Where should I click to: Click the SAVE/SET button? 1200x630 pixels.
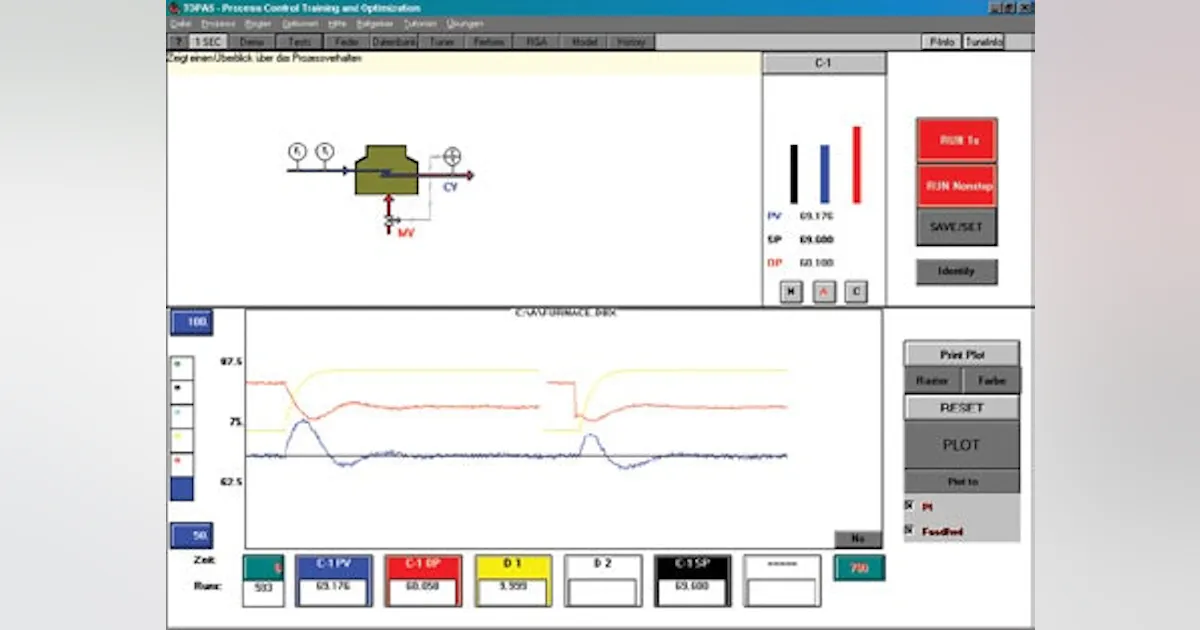957,227
